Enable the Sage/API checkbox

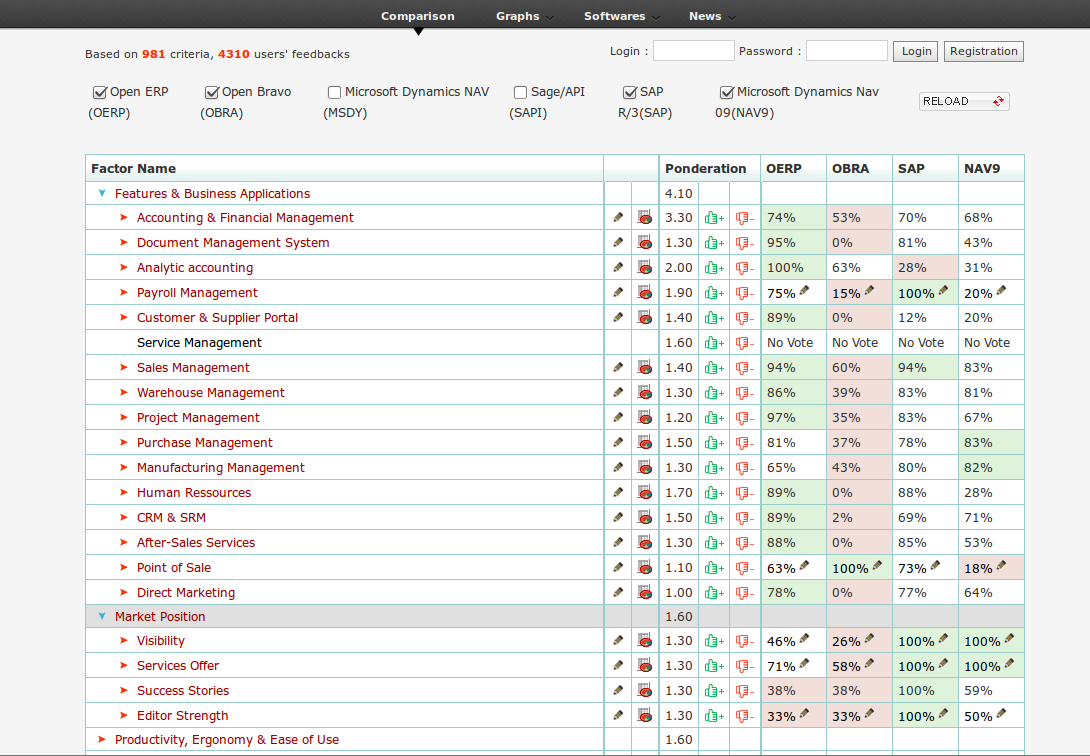click(x=520, y=93)
